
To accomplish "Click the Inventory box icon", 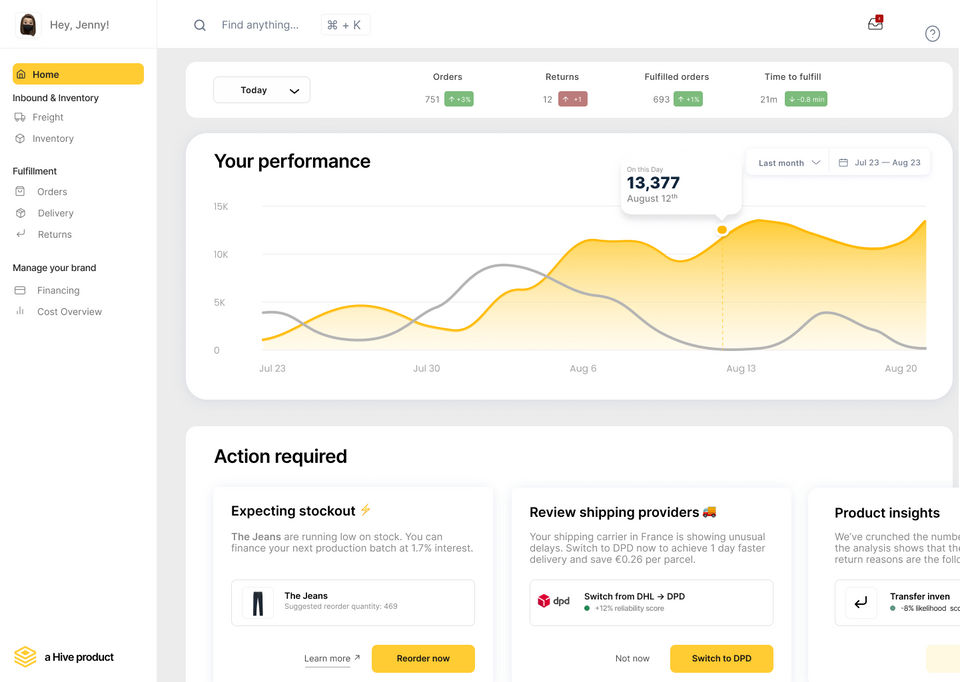I will coord(20,138).
